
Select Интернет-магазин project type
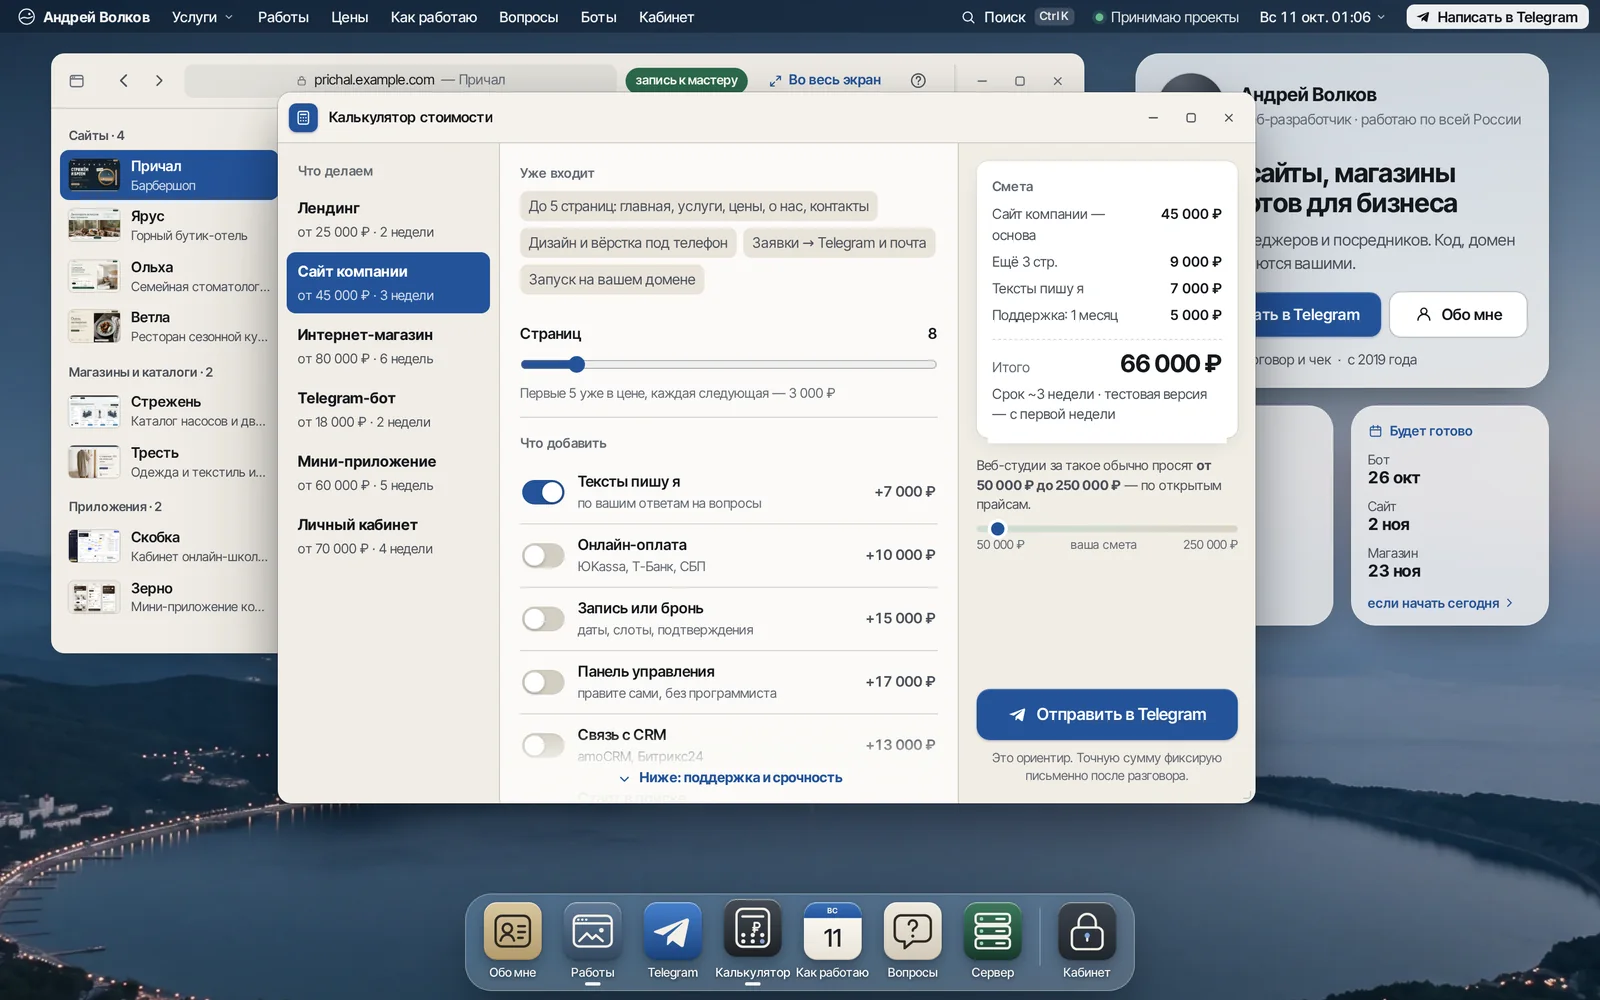pos(388,346)
